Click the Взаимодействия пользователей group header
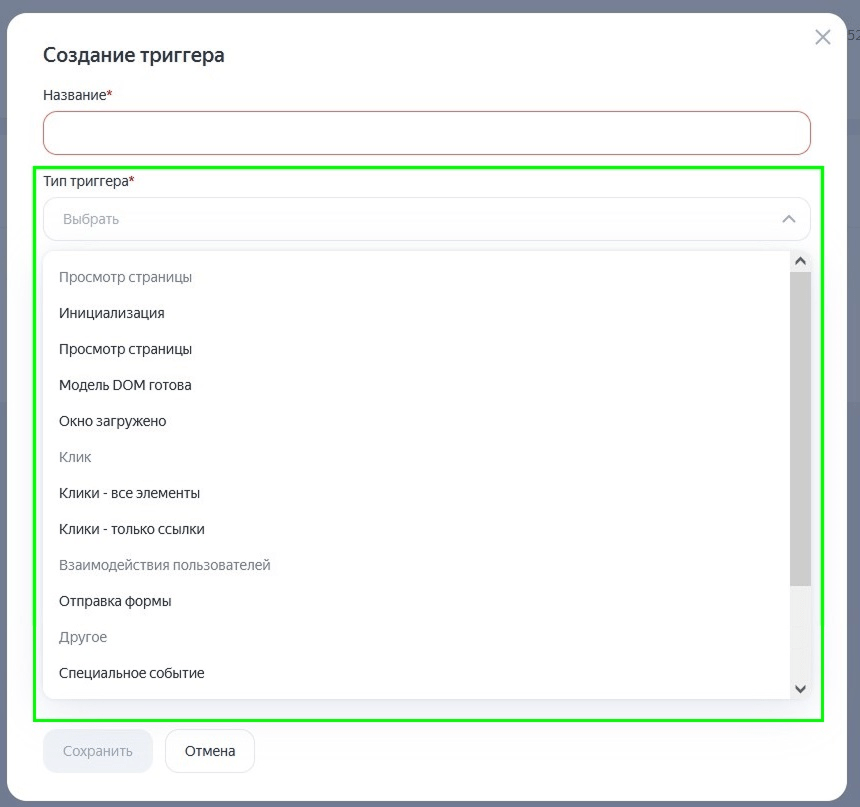This screenshot has width=860, height=807. tap(165, 565)
